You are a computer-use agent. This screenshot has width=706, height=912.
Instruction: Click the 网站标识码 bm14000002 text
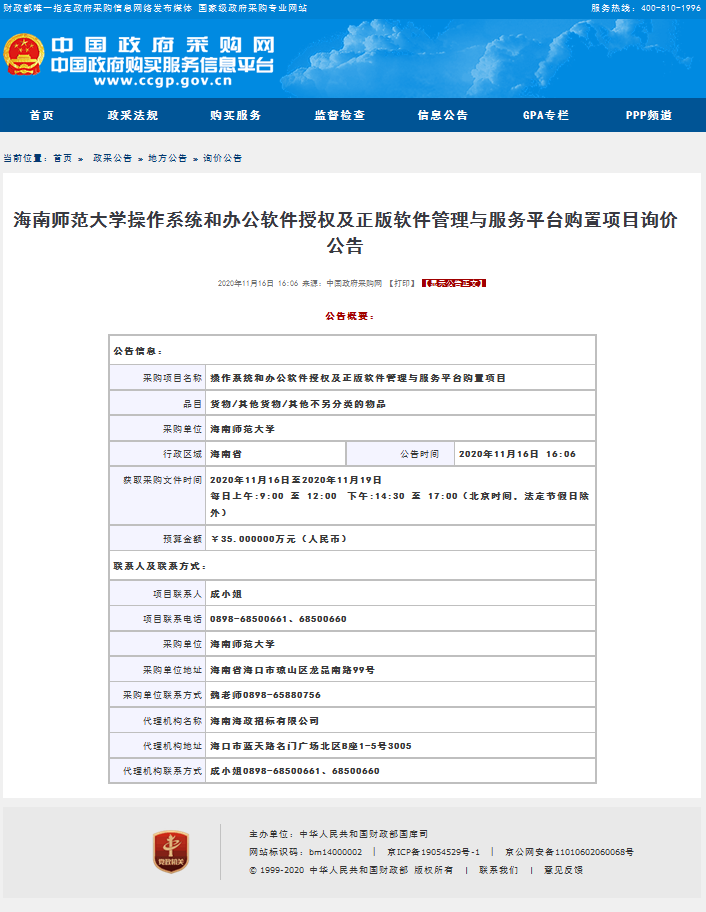click(x=305, y=852)
